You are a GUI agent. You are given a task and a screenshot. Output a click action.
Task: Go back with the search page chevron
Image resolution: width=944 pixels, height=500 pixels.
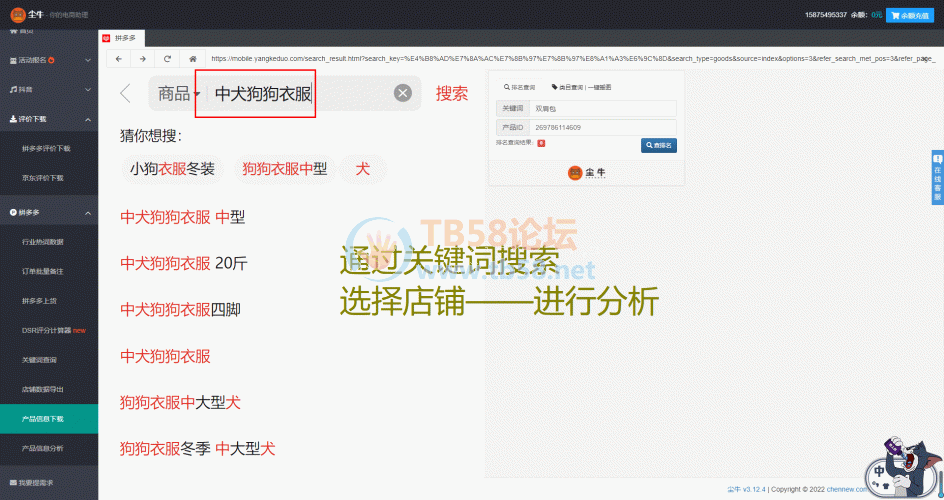click(x=125, y=93)
